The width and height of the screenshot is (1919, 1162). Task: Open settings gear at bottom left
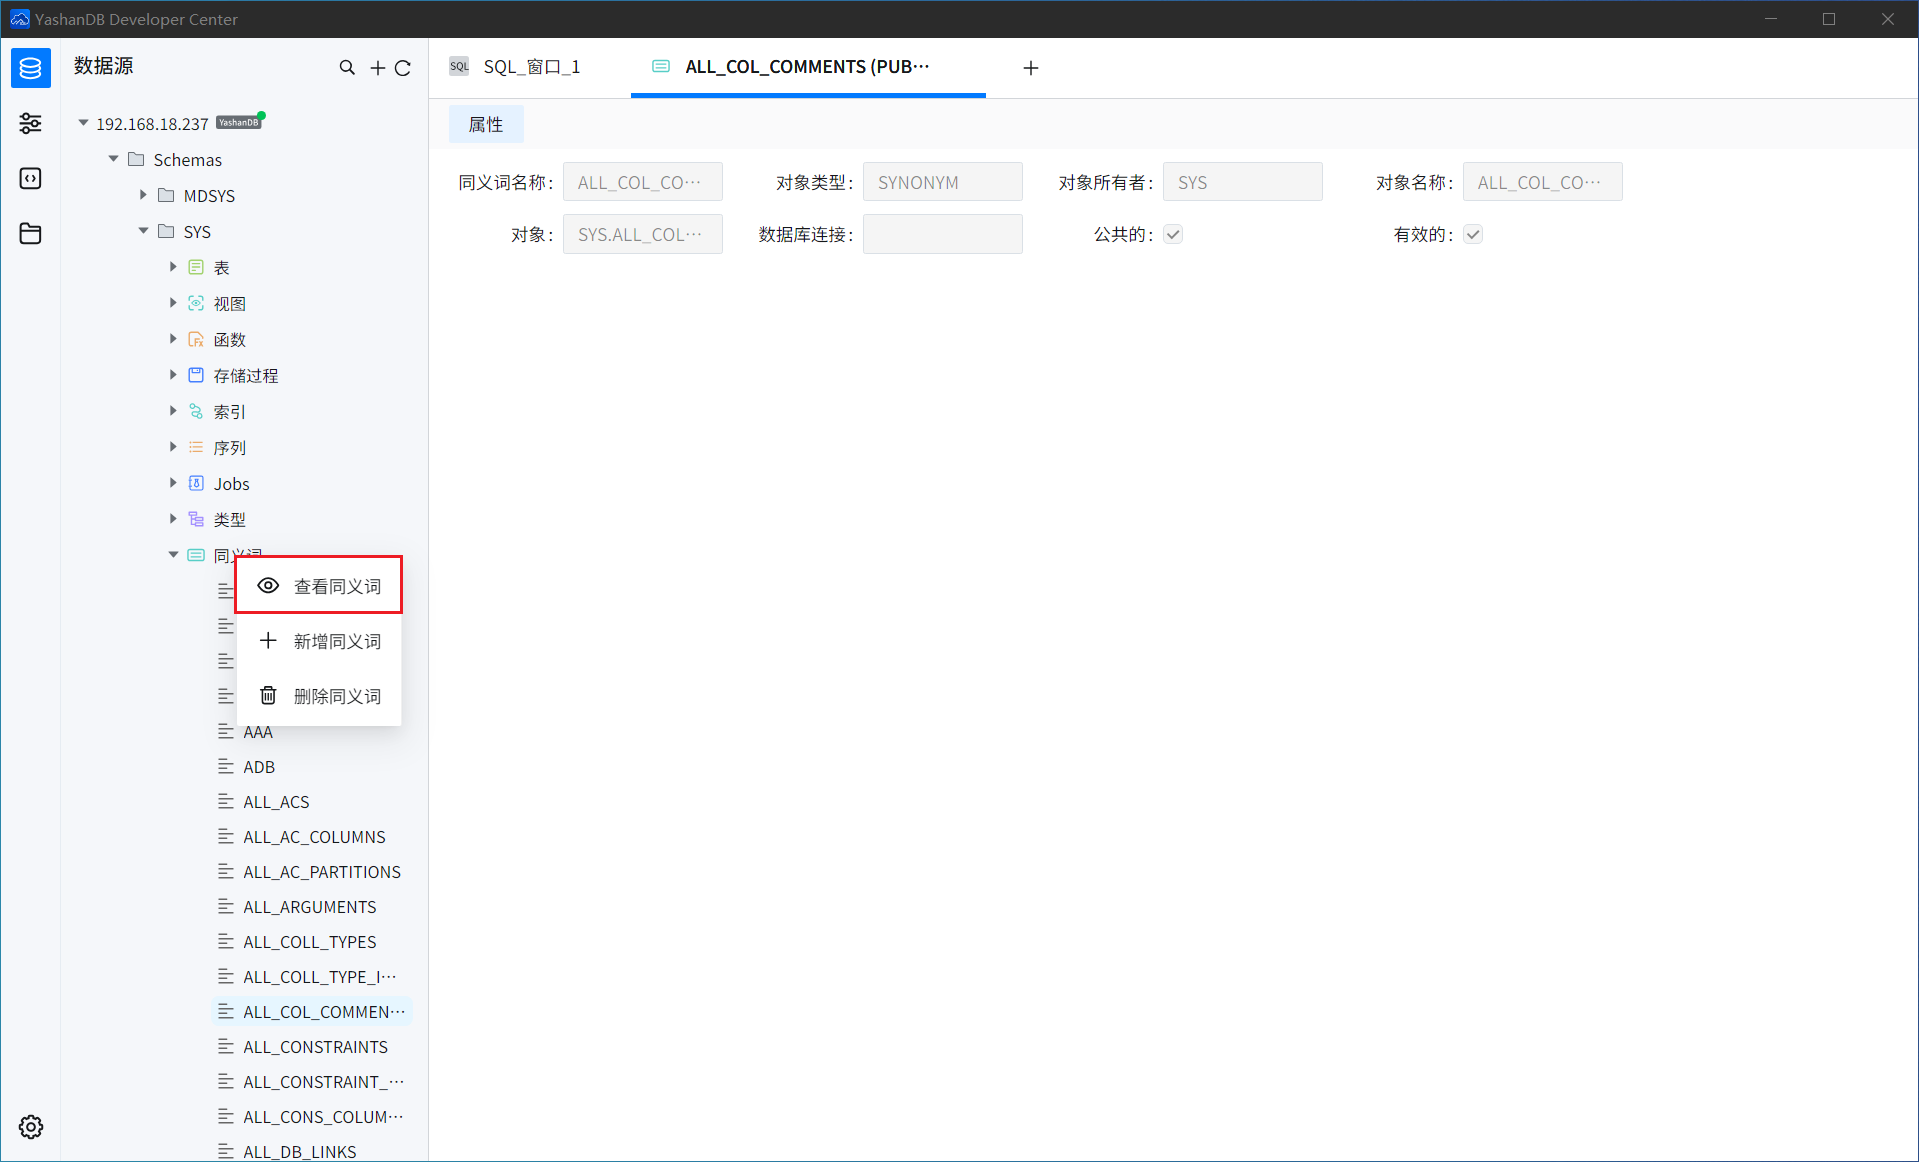[x=31, y=1127]
